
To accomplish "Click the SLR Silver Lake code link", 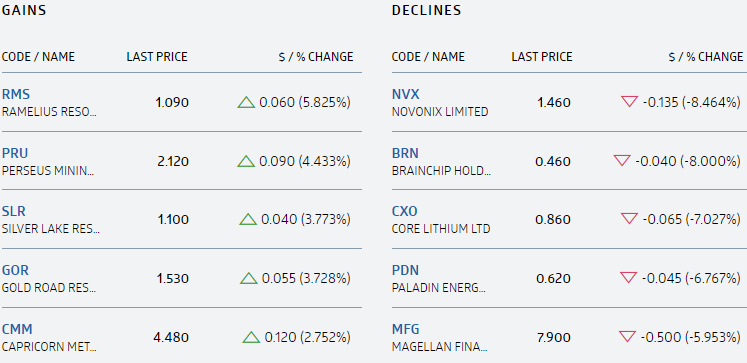I will [x=14, y=211].
